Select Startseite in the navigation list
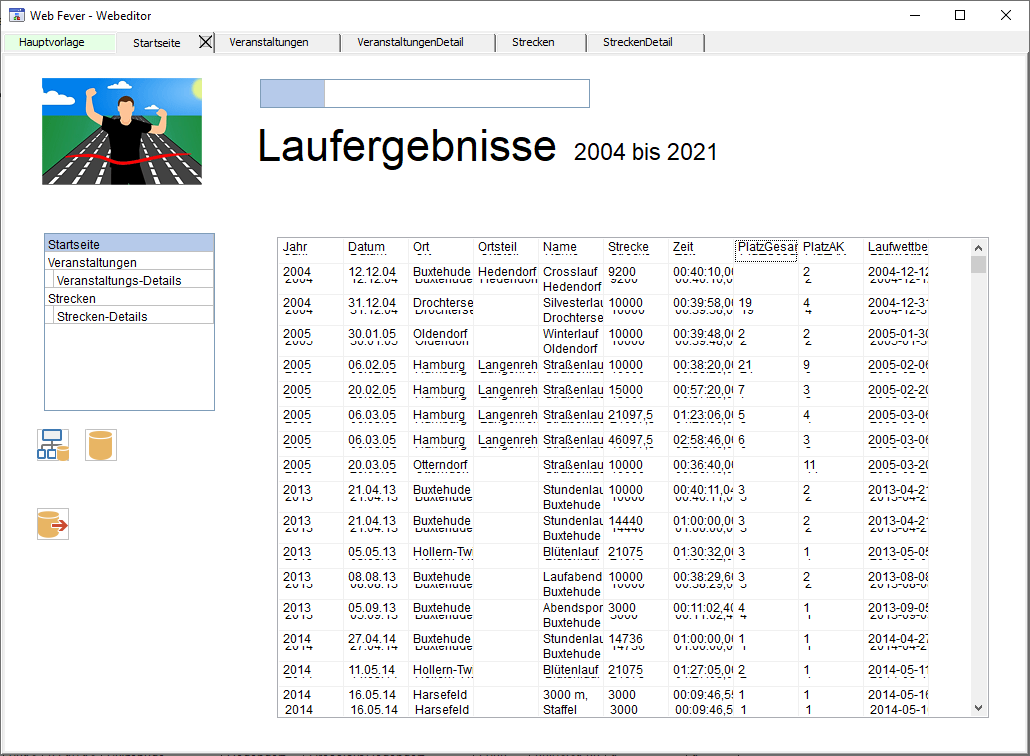This screenshot has width=1030, height=756. coord(129,244)
